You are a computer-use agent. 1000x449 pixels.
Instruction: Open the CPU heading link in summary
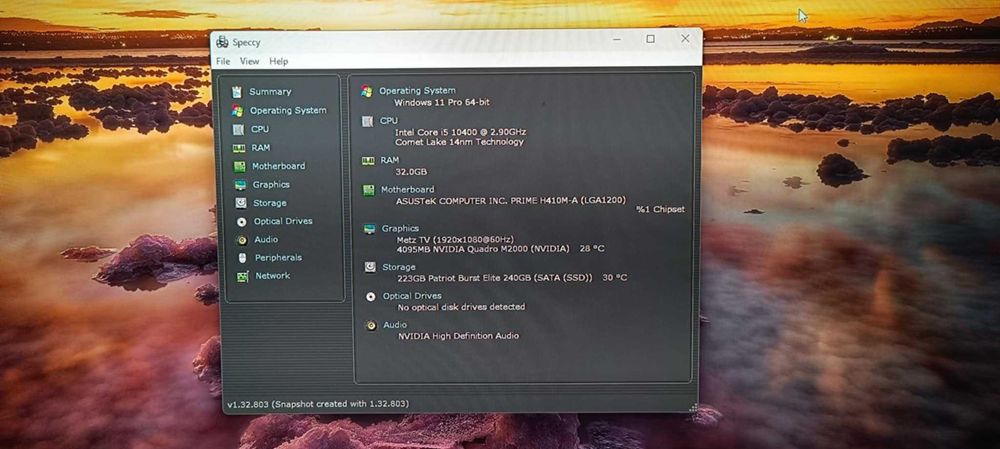(389, 121)
